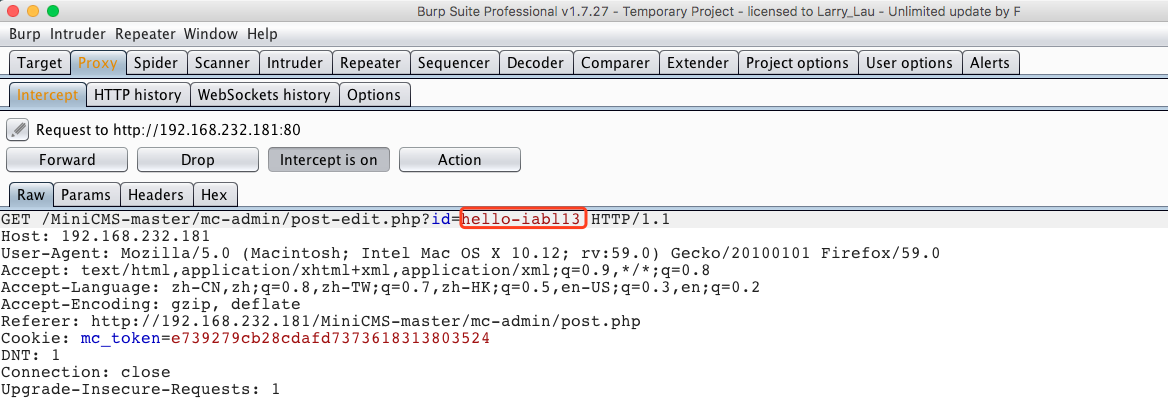Click the pencil comment icon beside the request URL
The image size is (1168, 402).
(x=17, y=130)
